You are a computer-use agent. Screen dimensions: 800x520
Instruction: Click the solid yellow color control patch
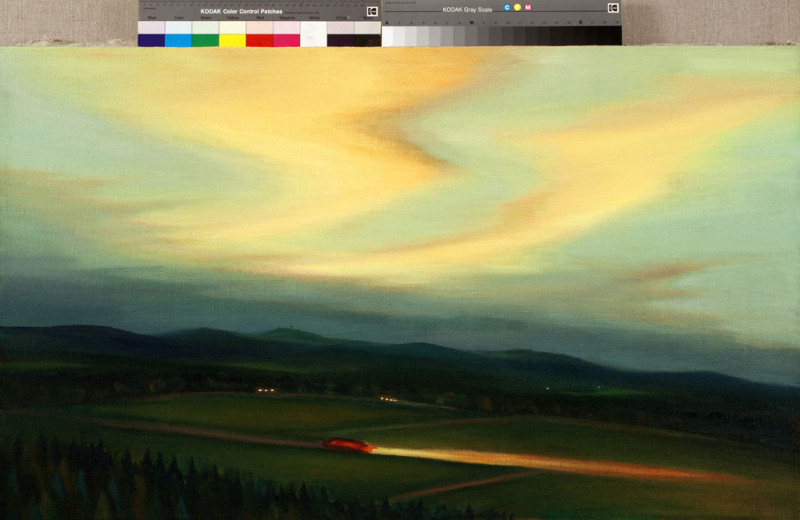pos(232,40)
